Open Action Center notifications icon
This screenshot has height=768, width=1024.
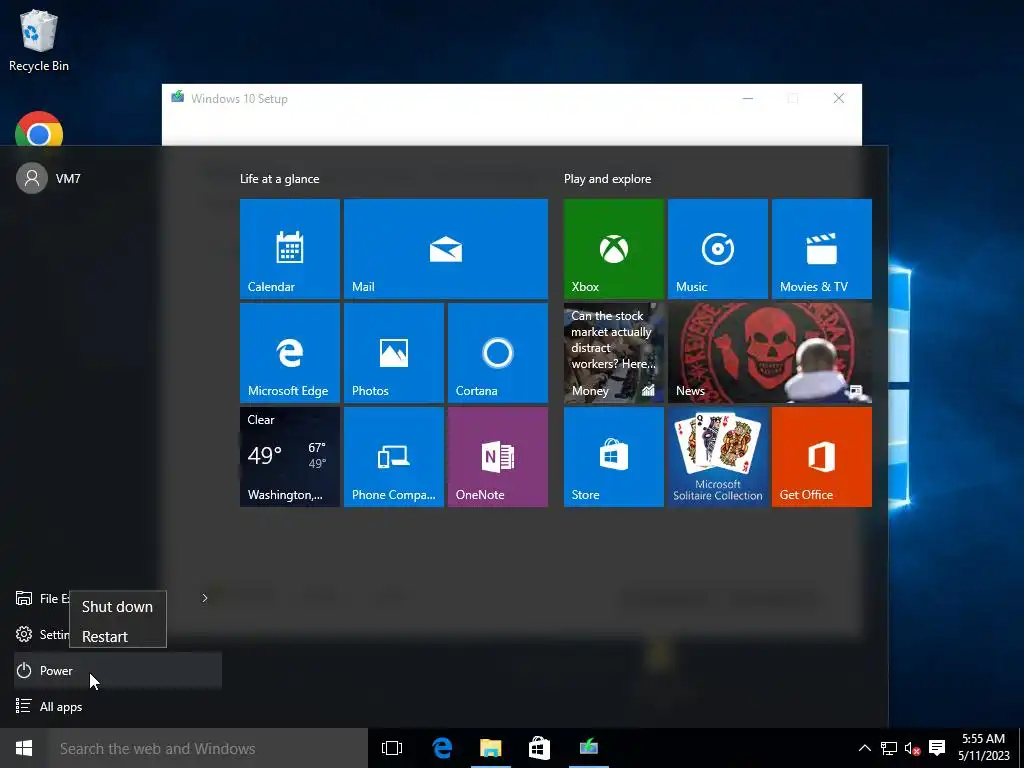[x=937, y=748]
